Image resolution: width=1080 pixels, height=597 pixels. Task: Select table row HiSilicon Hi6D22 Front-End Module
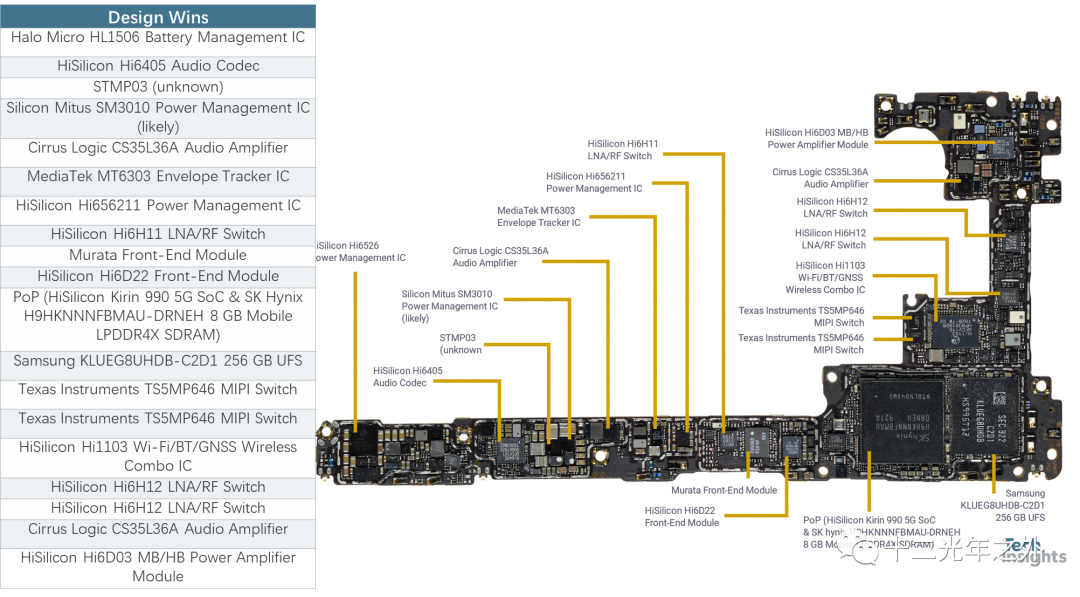[x=158, y=277]
